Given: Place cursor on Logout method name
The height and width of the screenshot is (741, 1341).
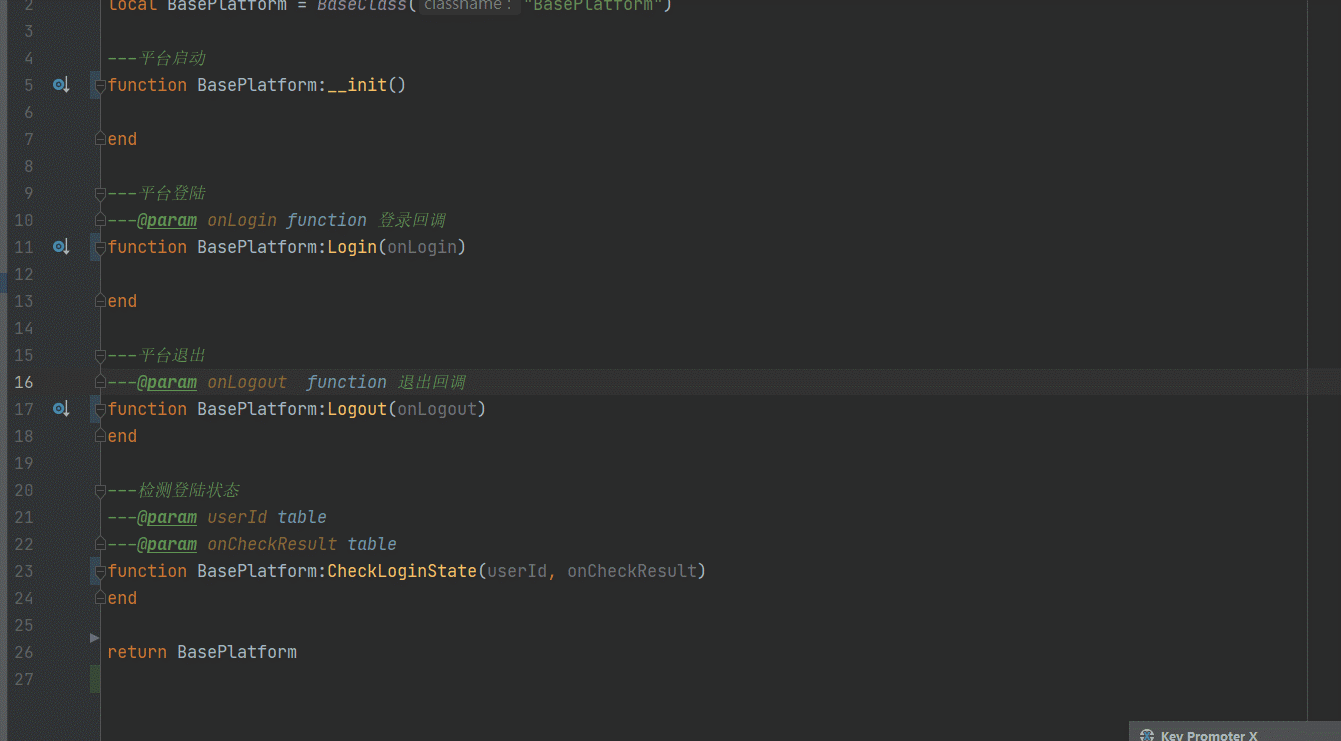Looking at the screenshot, I should (x=357, y=409).
